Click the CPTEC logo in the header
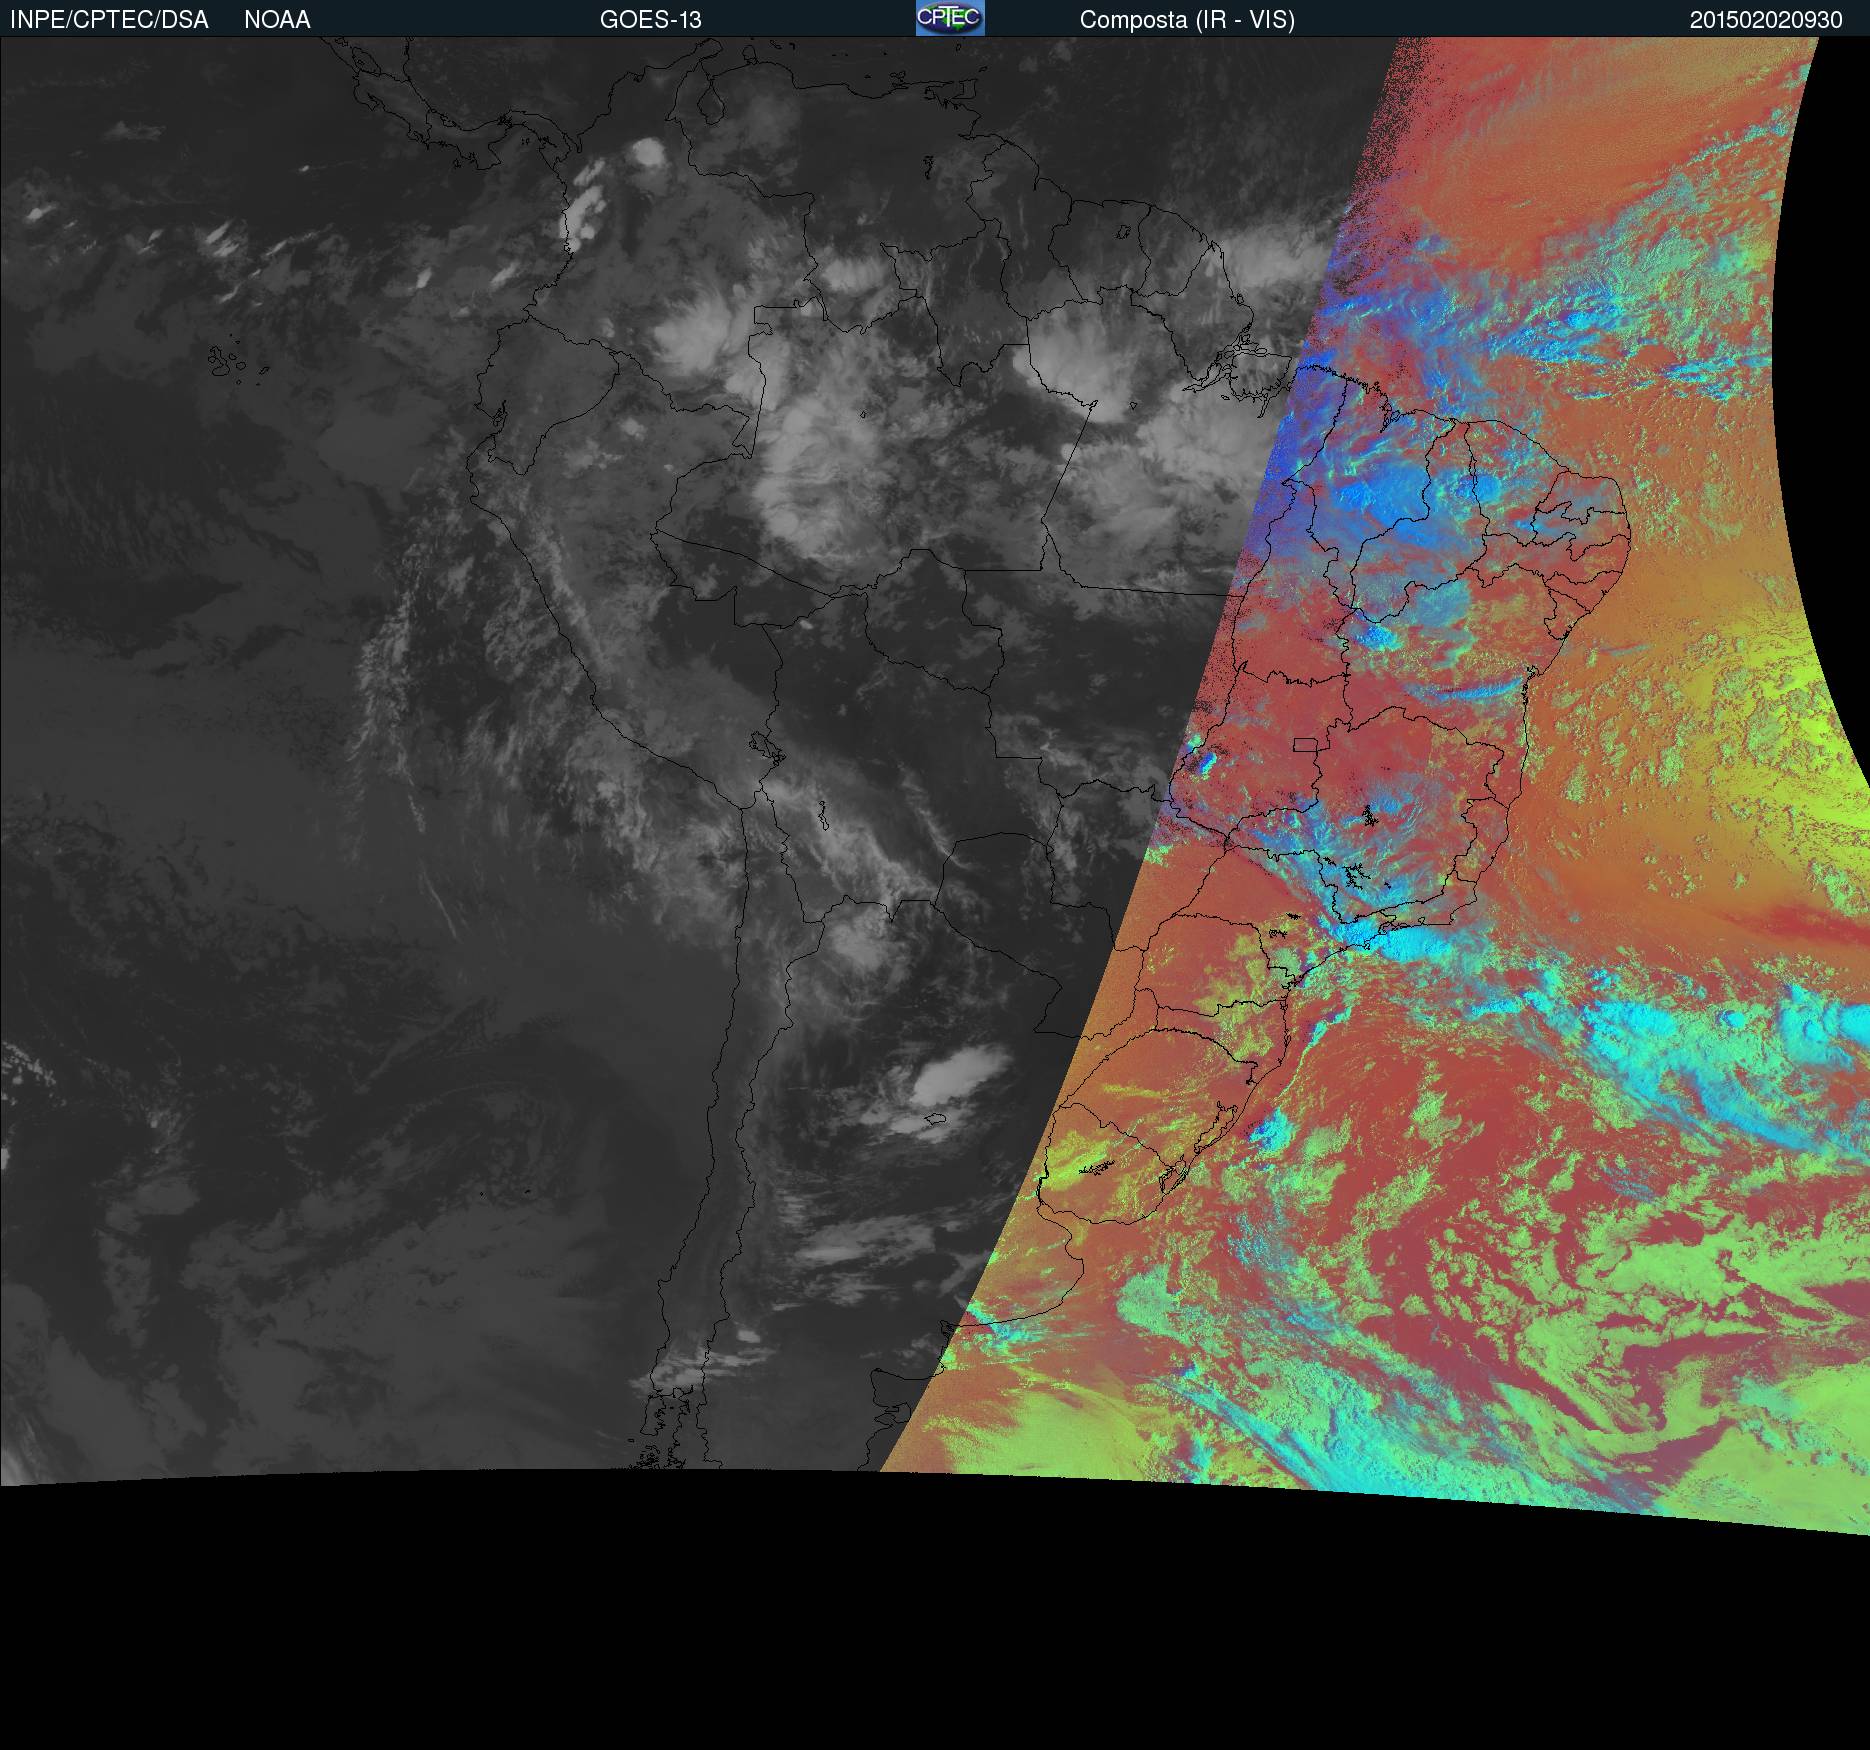1870x1750 pixels. tap(950, 18)
